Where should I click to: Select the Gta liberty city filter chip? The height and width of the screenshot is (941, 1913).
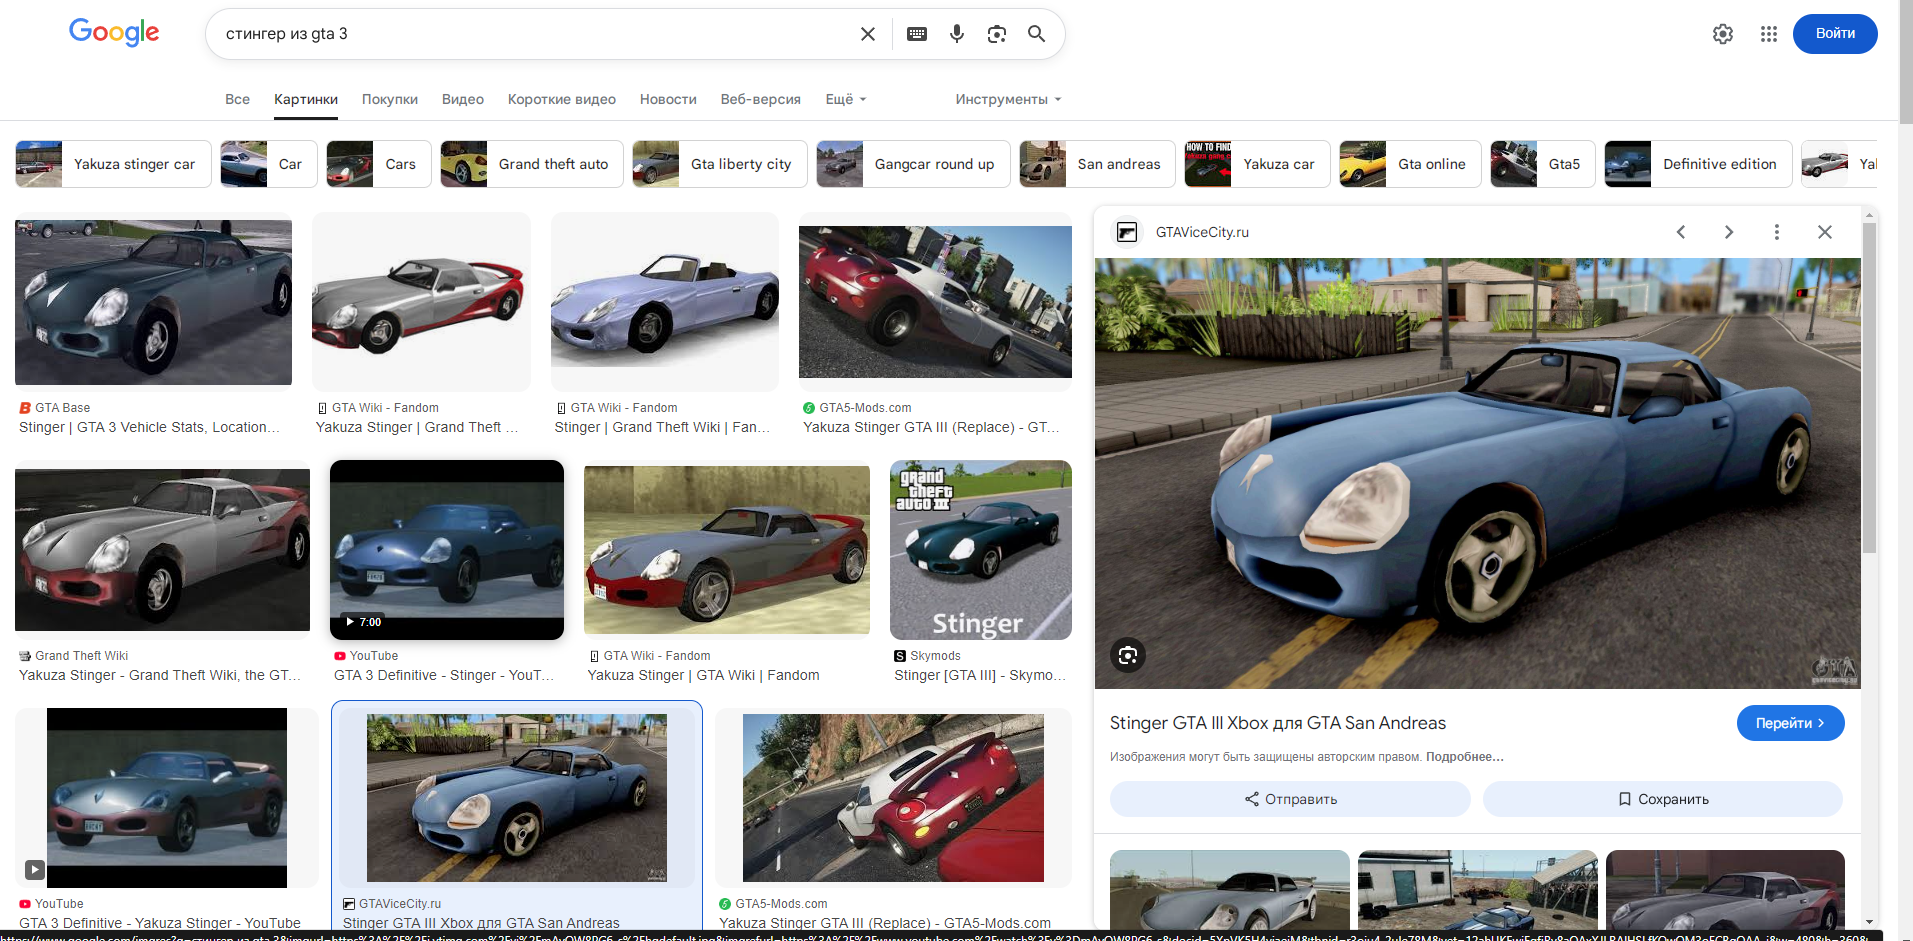[x=720, y=164]
